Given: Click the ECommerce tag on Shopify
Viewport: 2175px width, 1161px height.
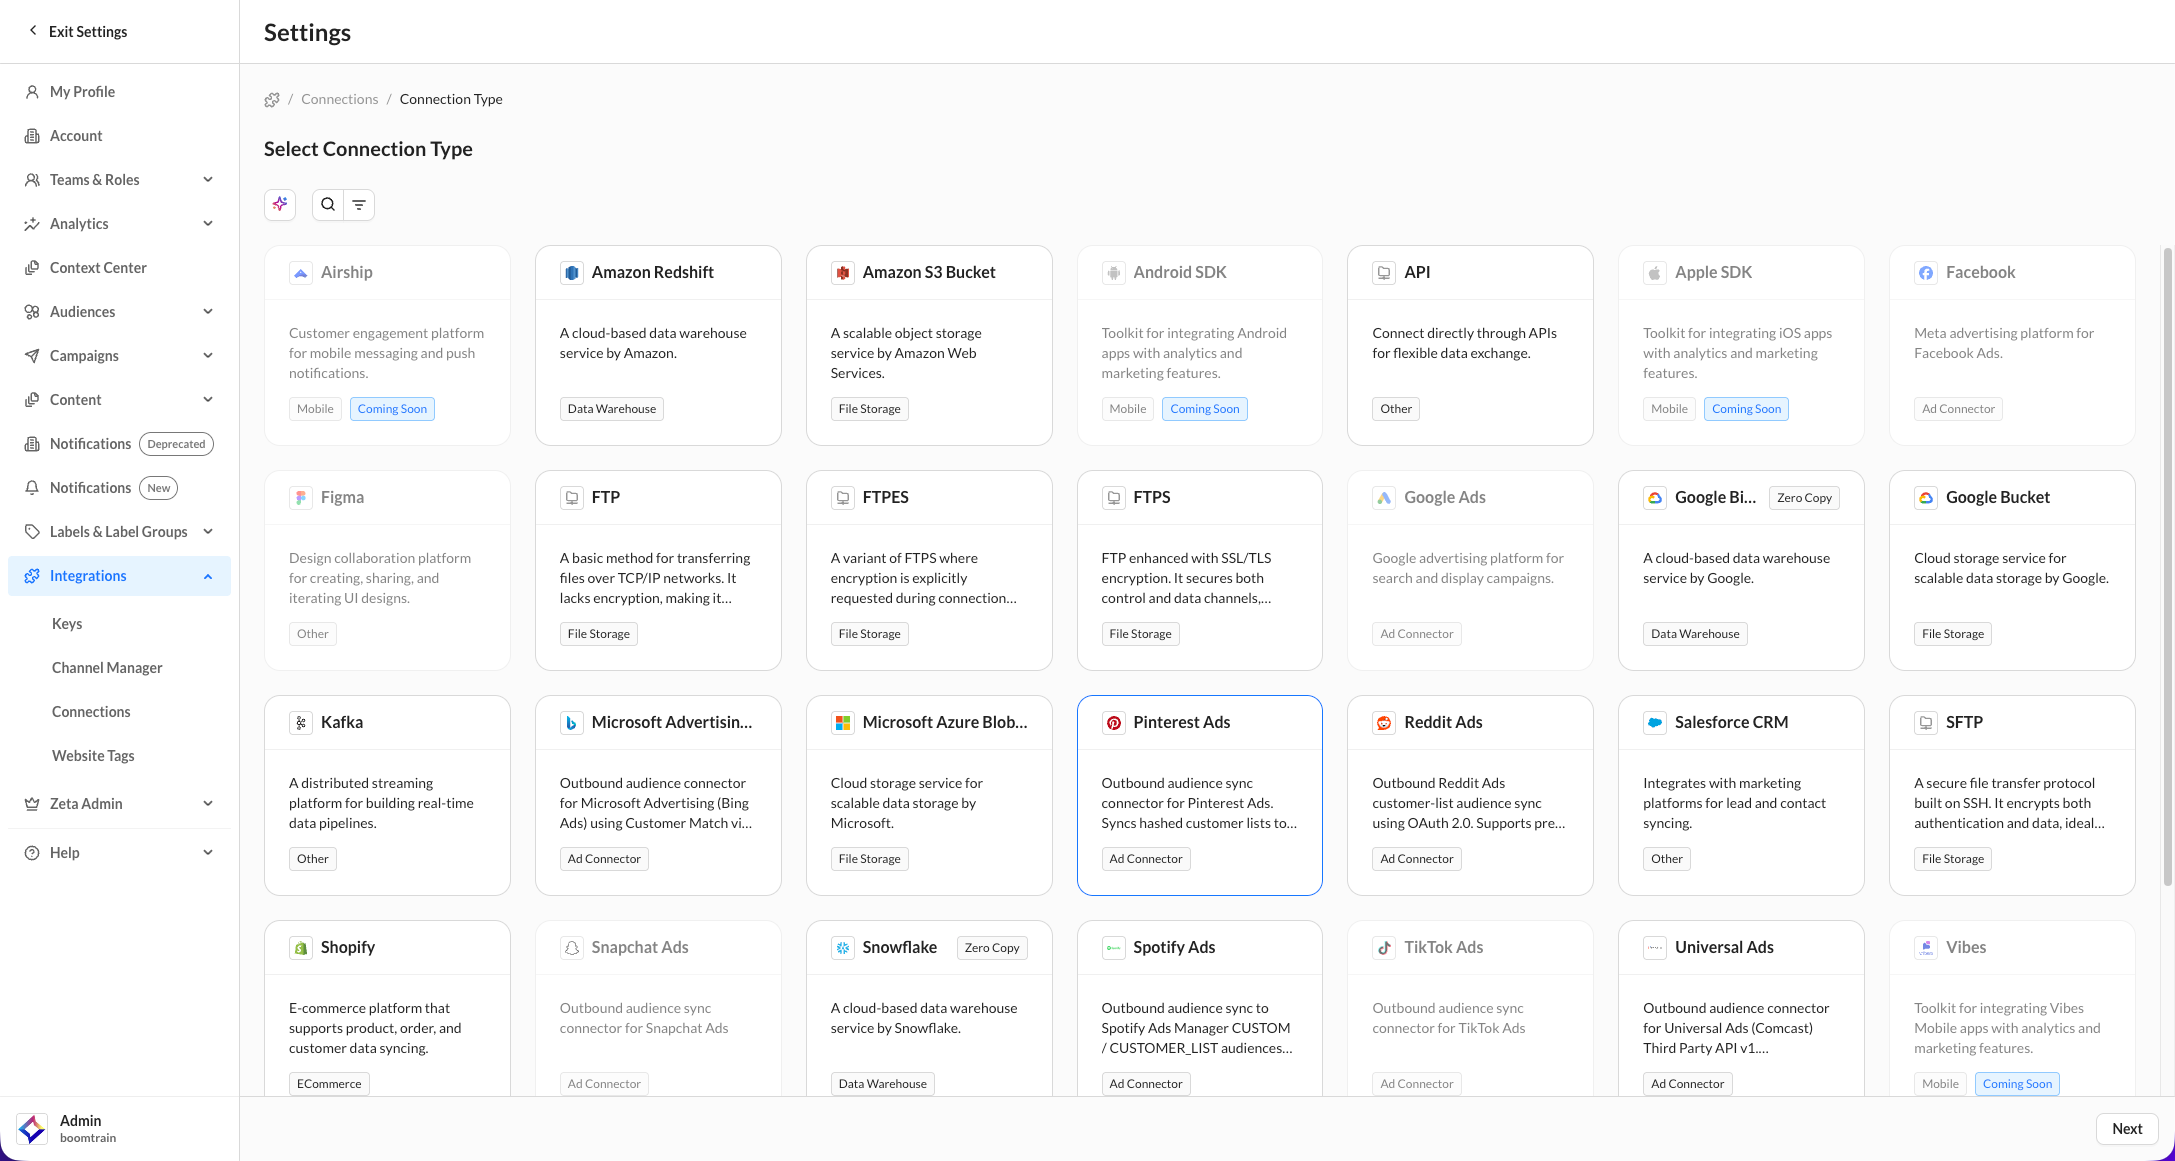Looking at the screenshot, I should pos(329,1084).
